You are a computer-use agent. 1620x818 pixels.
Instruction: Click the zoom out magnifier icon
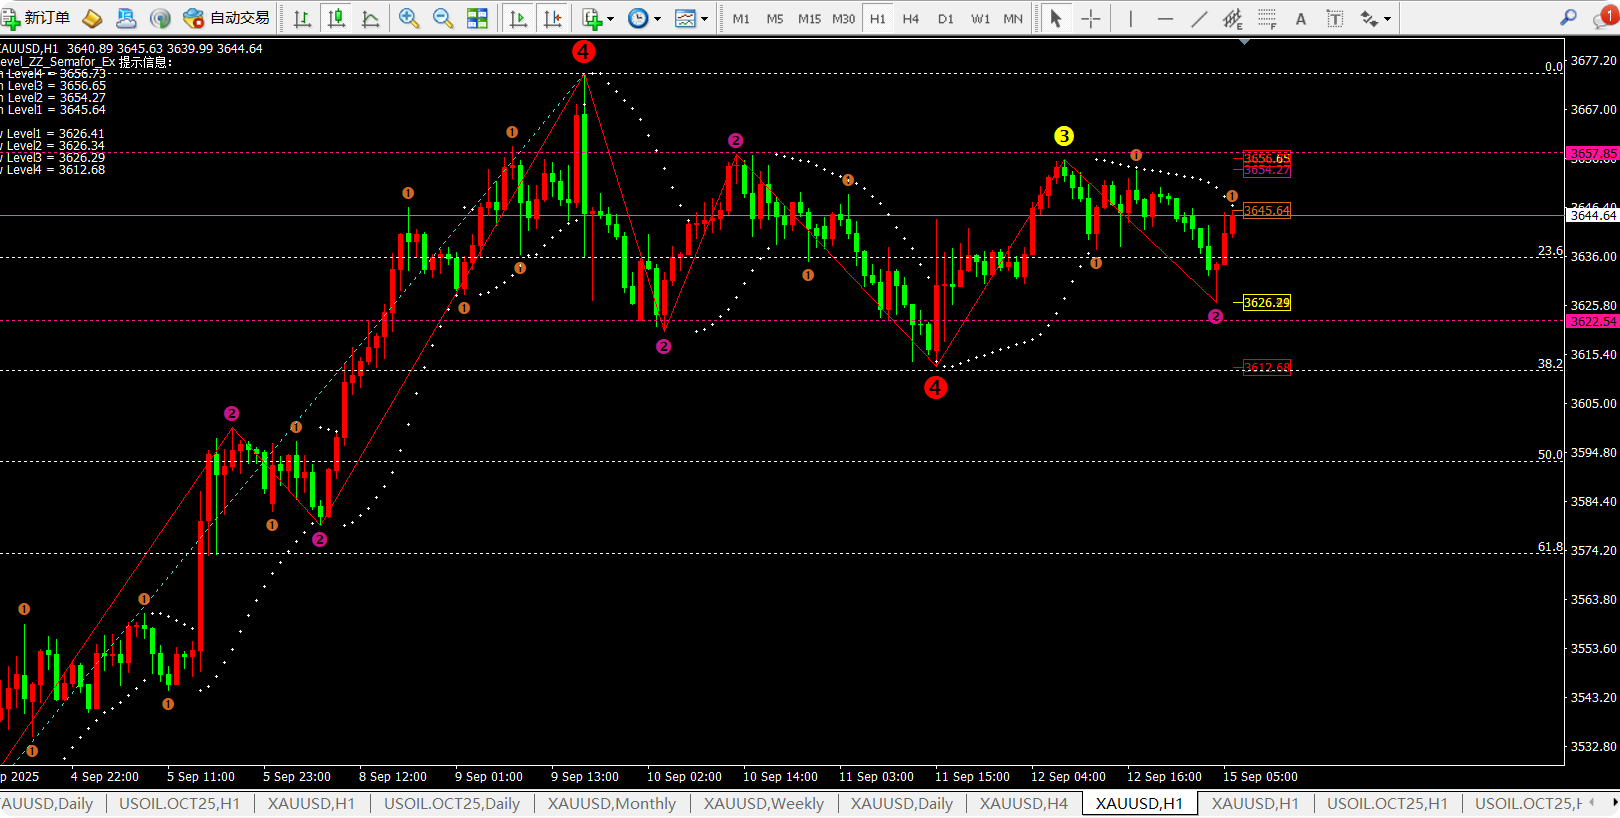(x=442, y=18)
